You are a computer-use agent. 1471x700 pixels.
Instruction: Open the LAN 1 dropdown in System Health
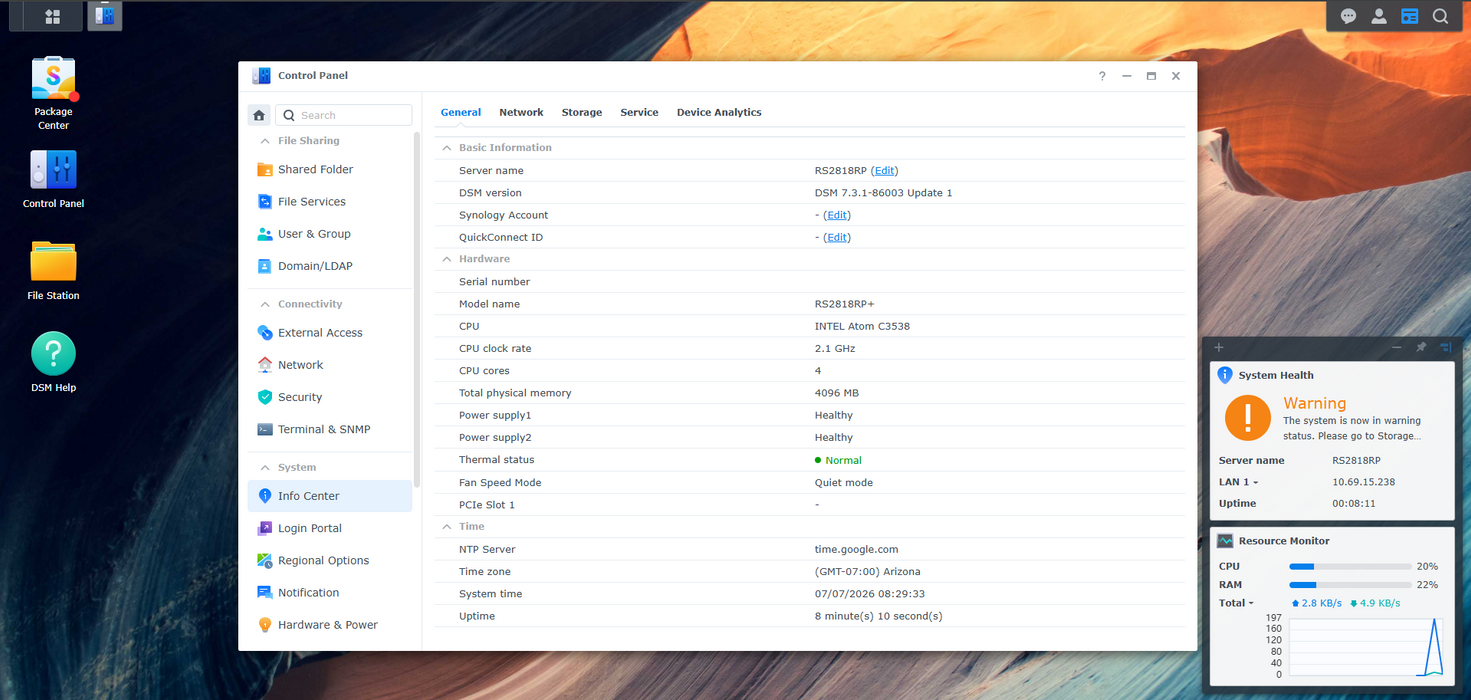[x=1238, y=482]
